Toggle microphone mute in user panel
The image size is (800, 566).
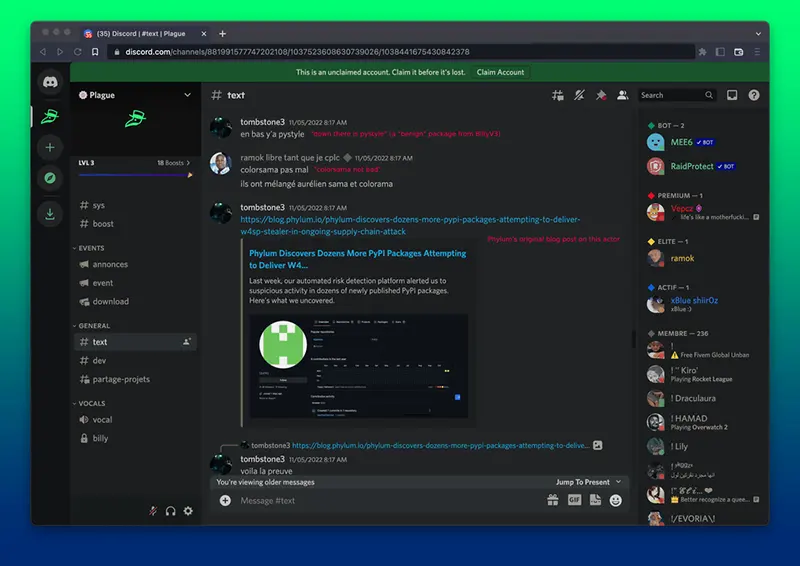tap(153, 511)
